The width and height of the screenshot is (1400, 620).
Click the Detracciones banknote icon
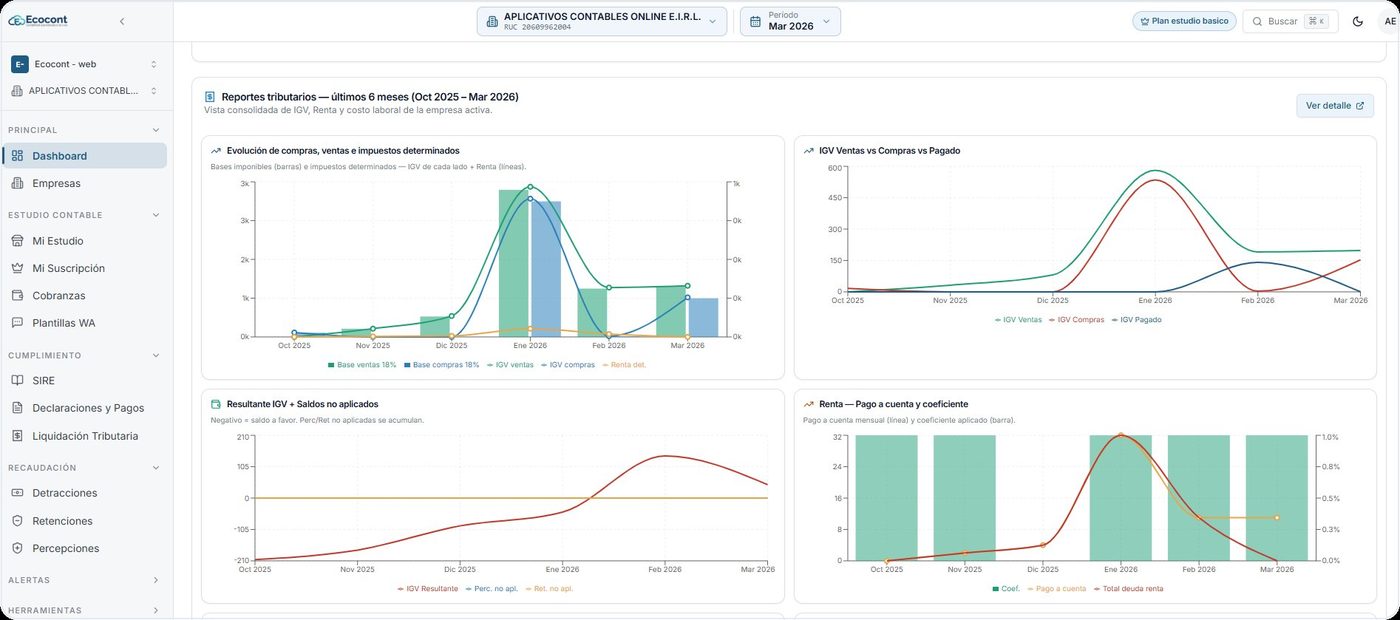(x=17, y=493)
